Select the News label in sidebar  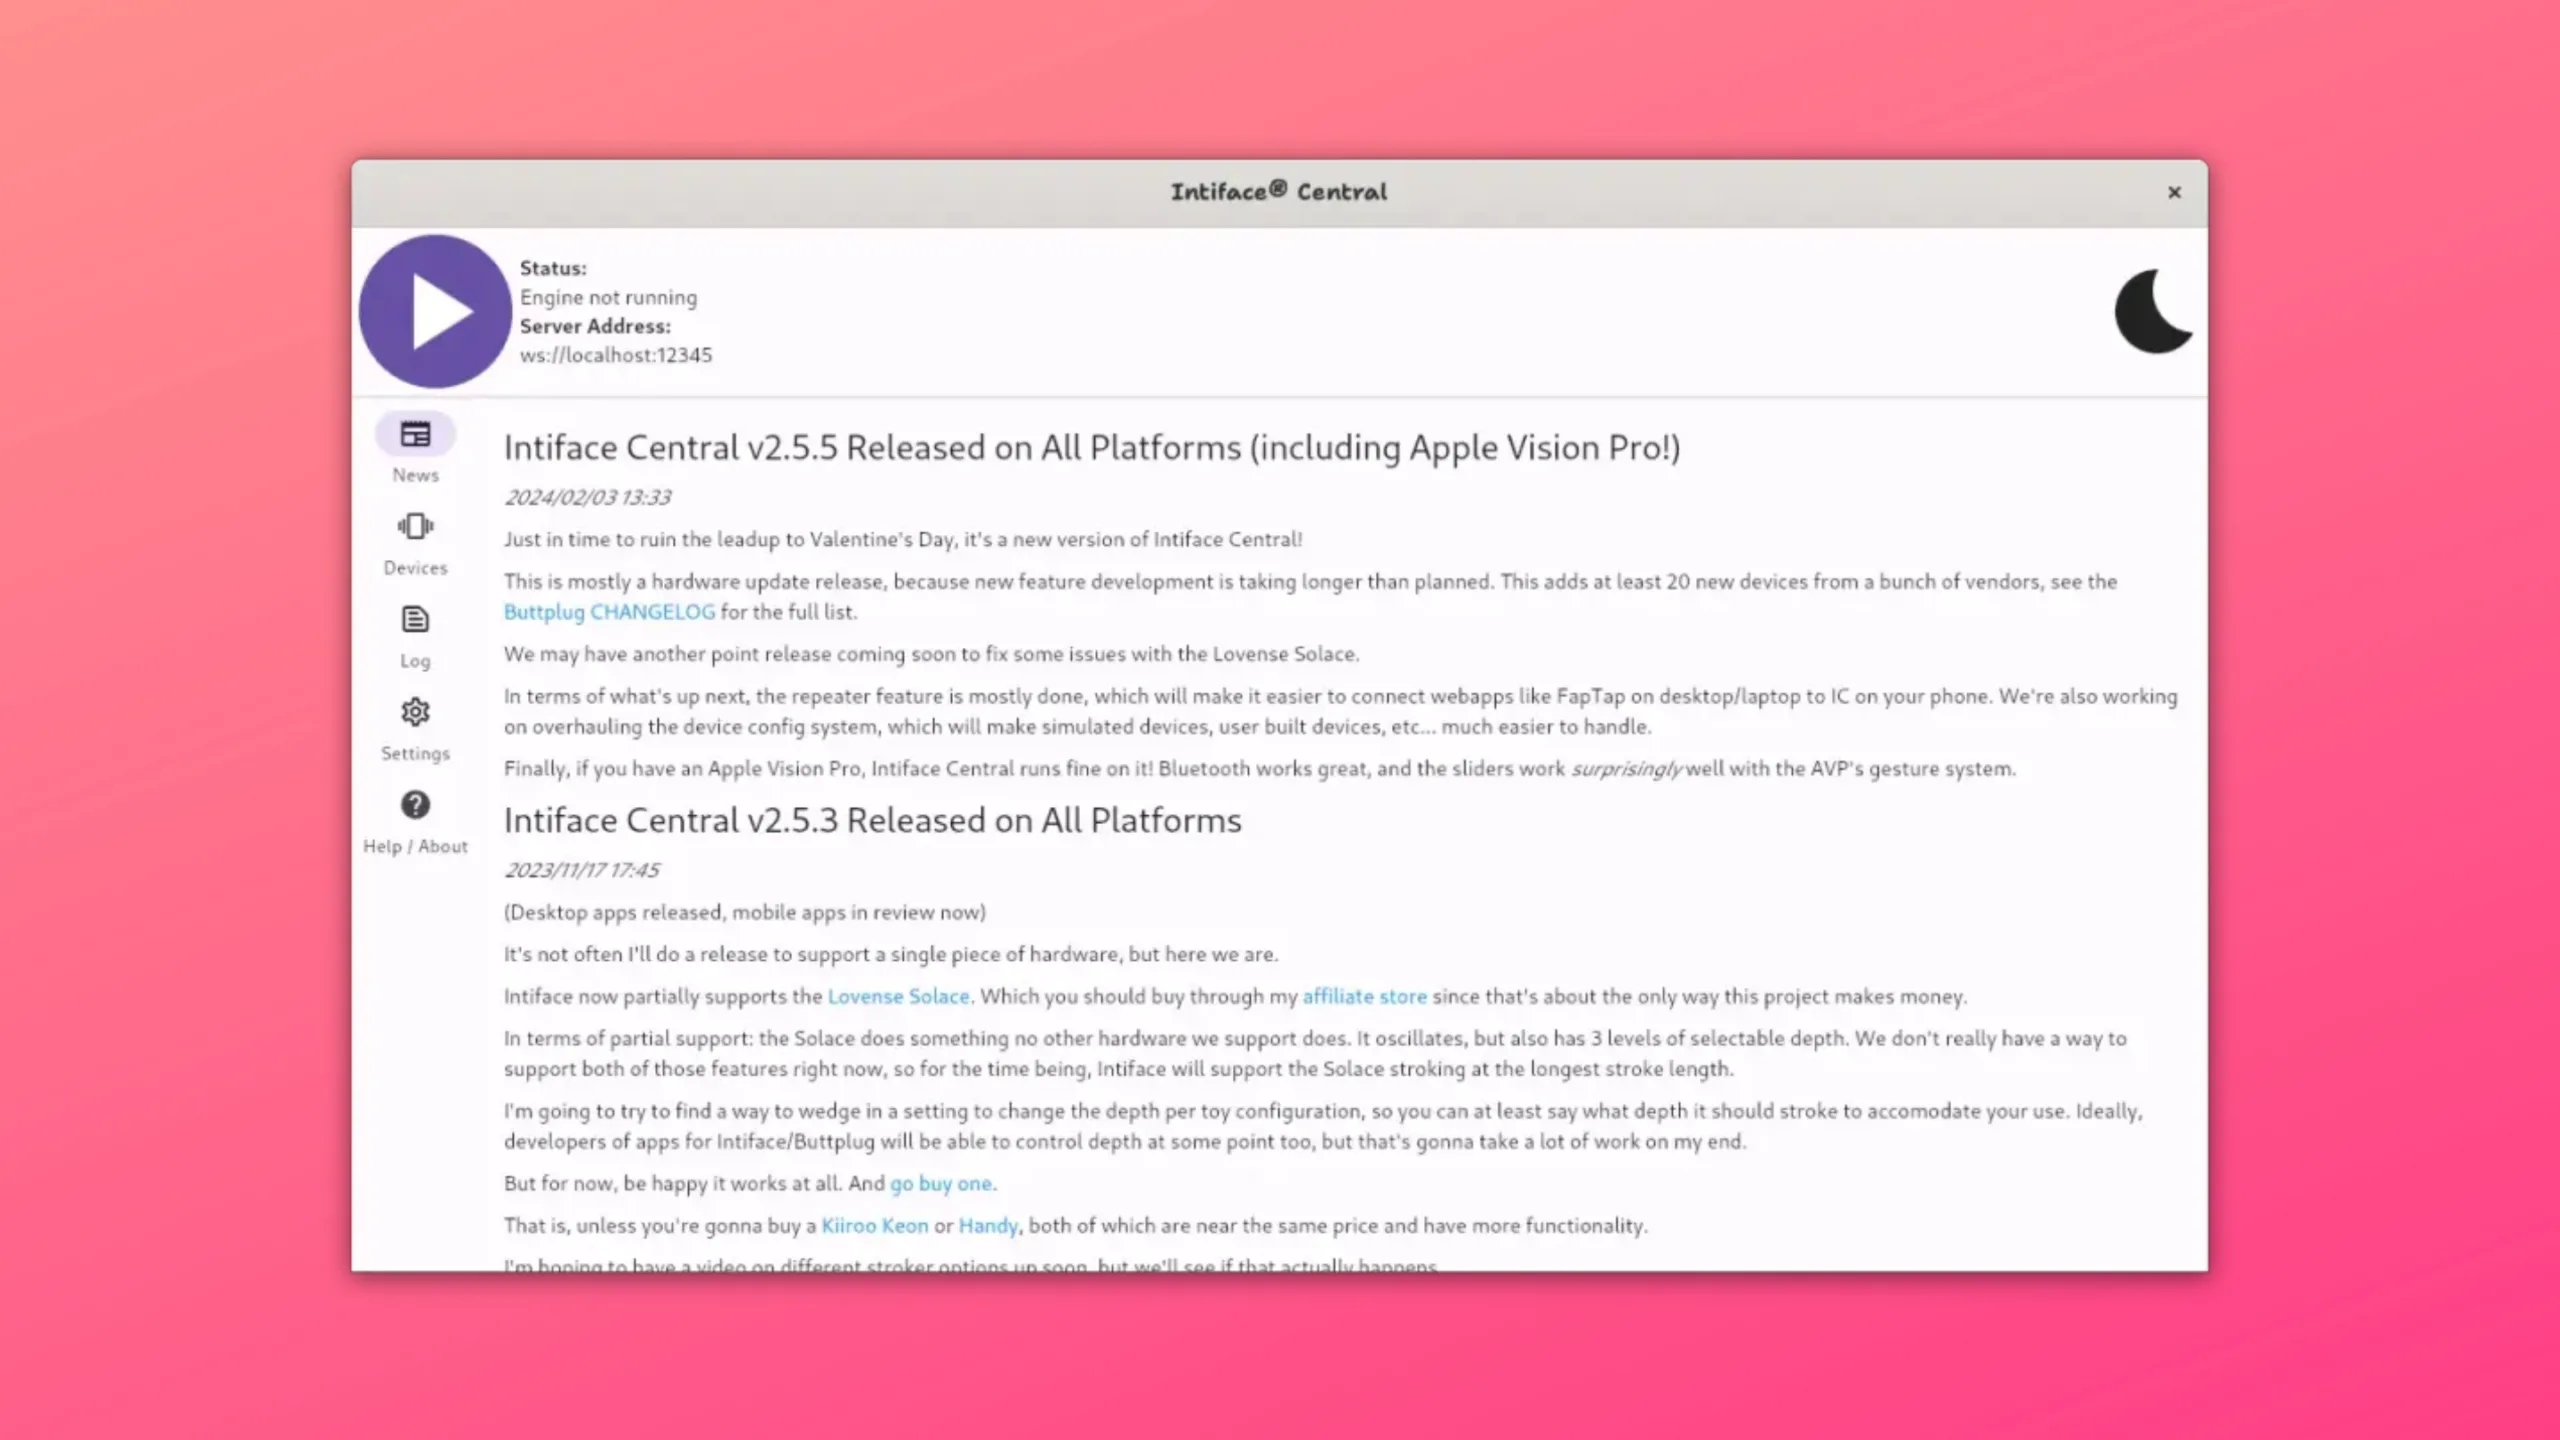(415, 475)
